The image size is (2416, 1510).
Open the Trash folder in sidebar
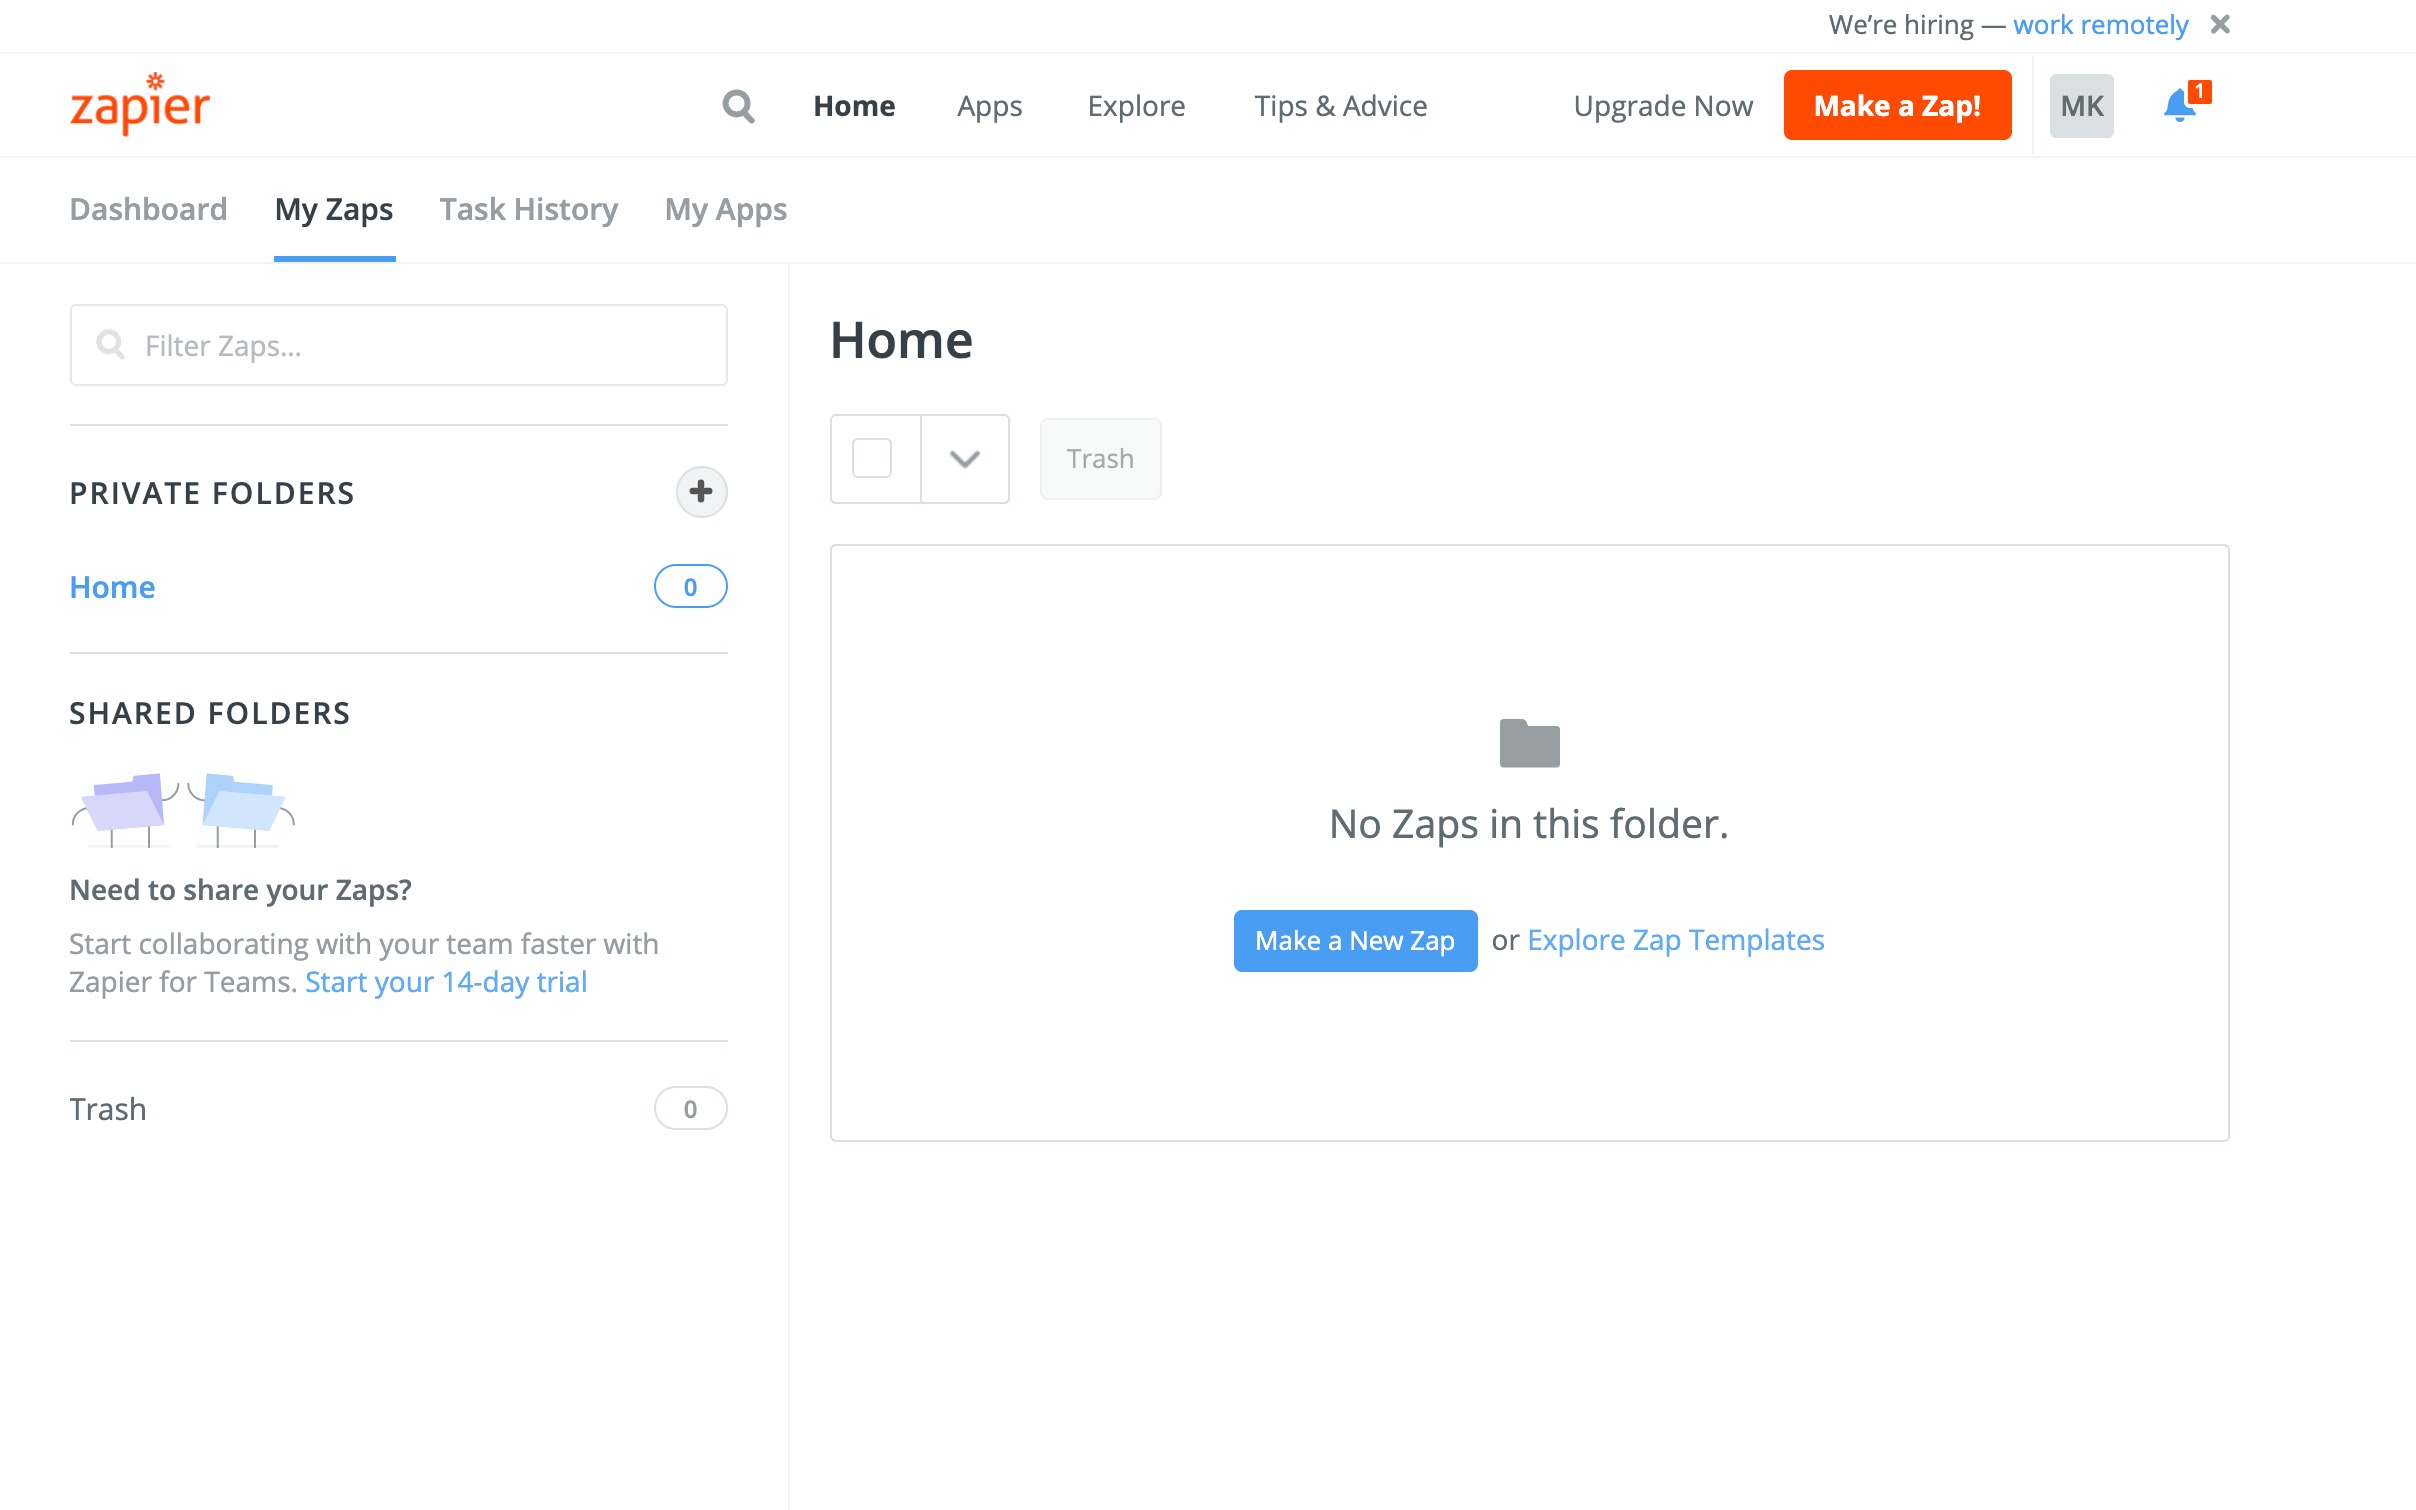108,1108
